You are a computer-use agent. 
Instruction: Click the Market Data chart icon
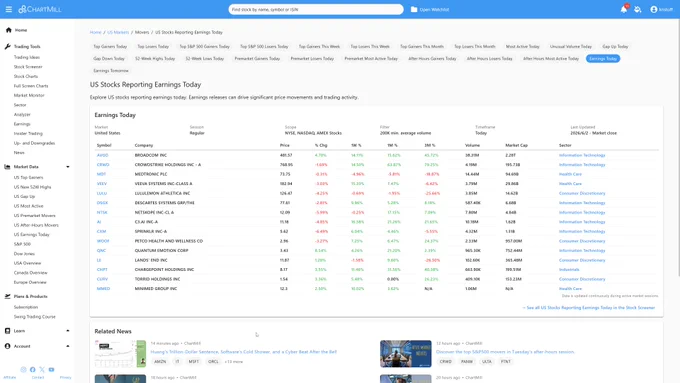click(7, 167)
